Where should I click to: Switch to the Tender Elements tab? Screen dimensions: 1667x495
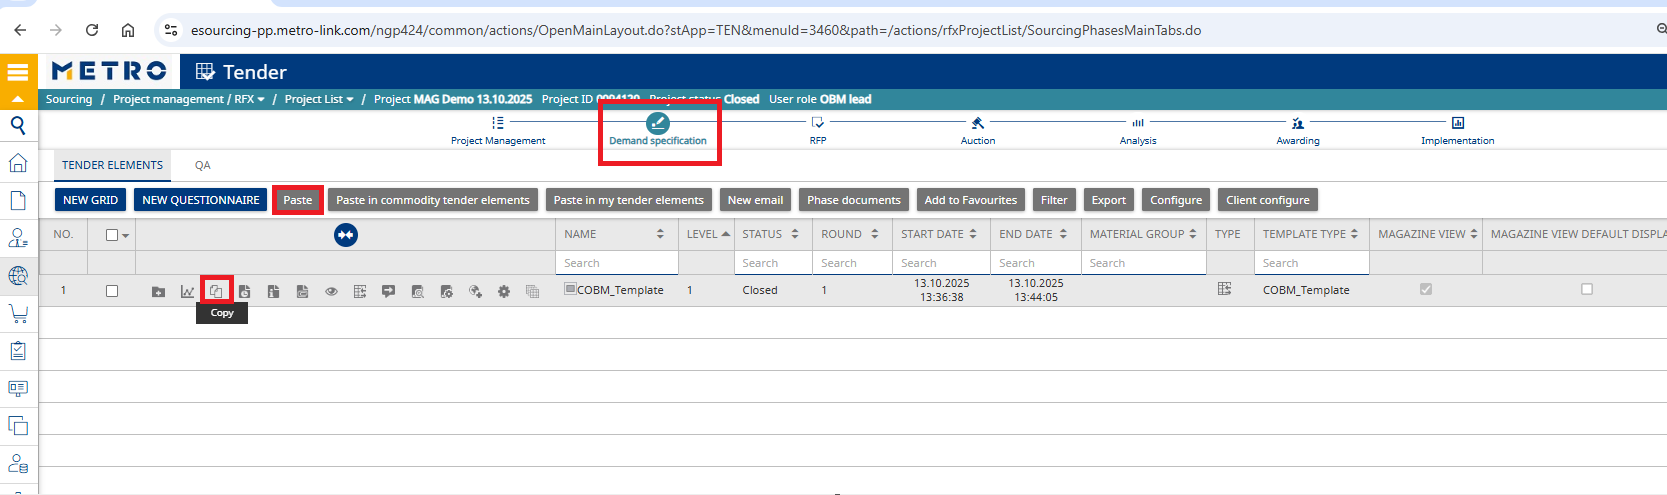[112, 165]
